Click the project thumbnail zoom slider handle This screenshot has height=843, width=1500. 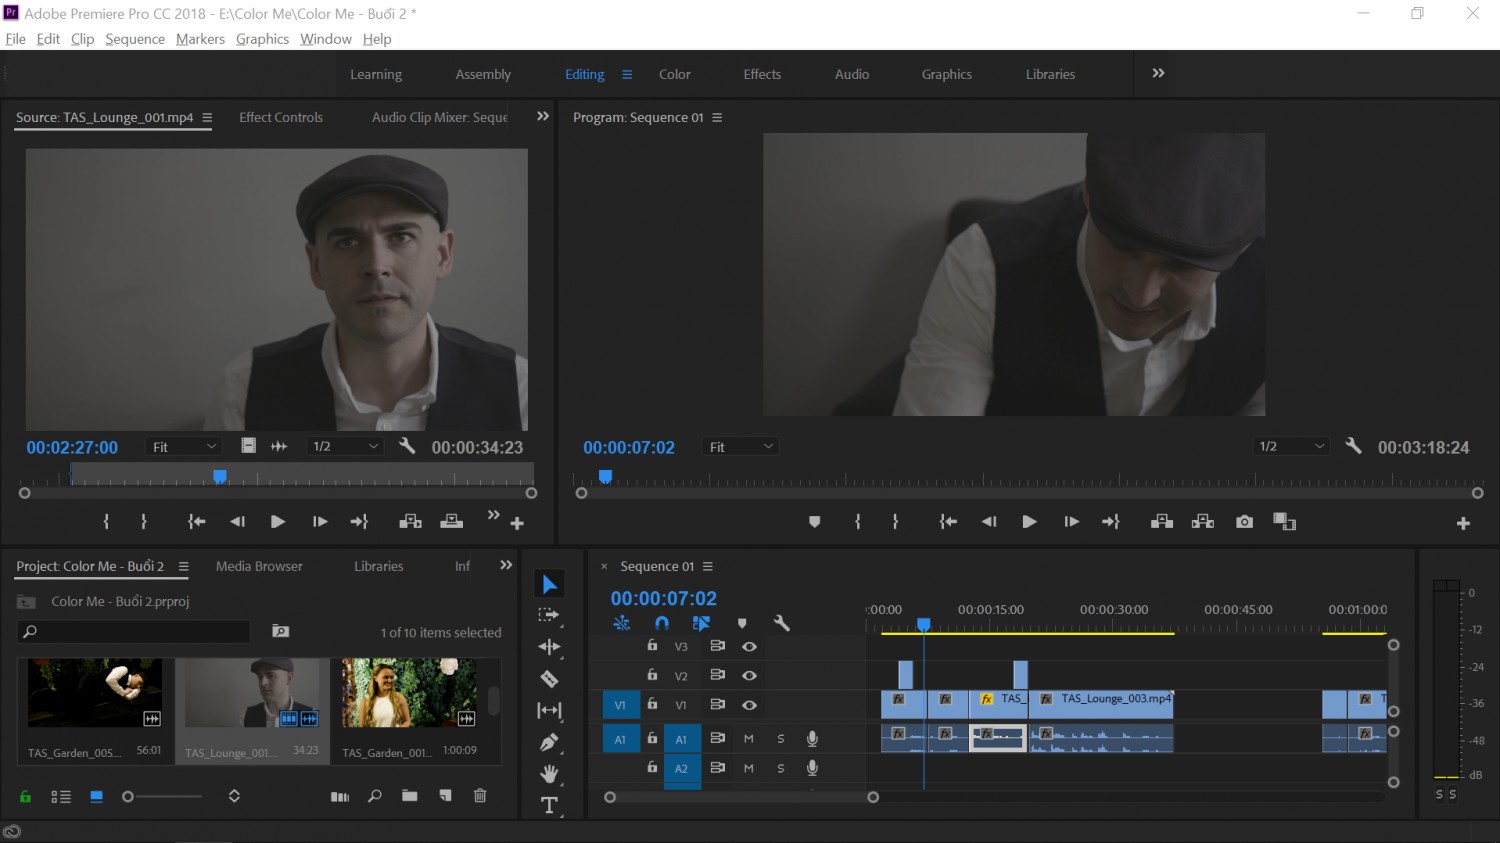coord(127,797)
